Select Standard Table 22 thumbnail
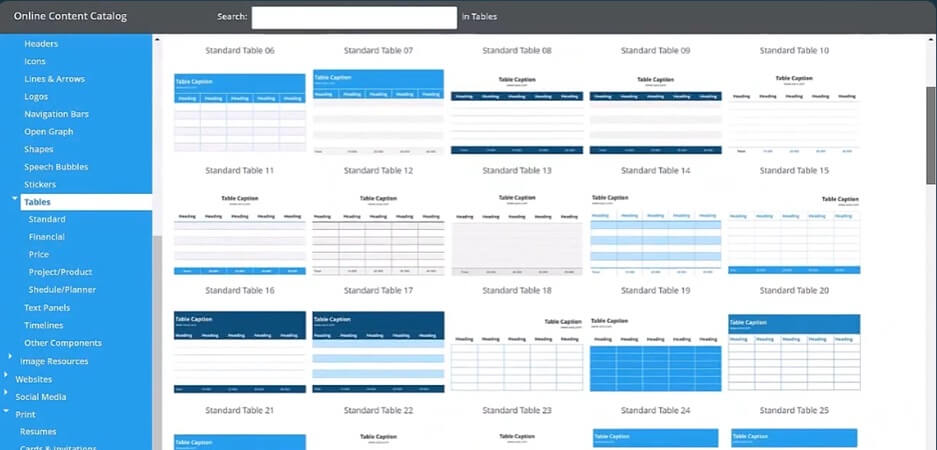Viewport: 937px width, 450px height. point(378,440)
